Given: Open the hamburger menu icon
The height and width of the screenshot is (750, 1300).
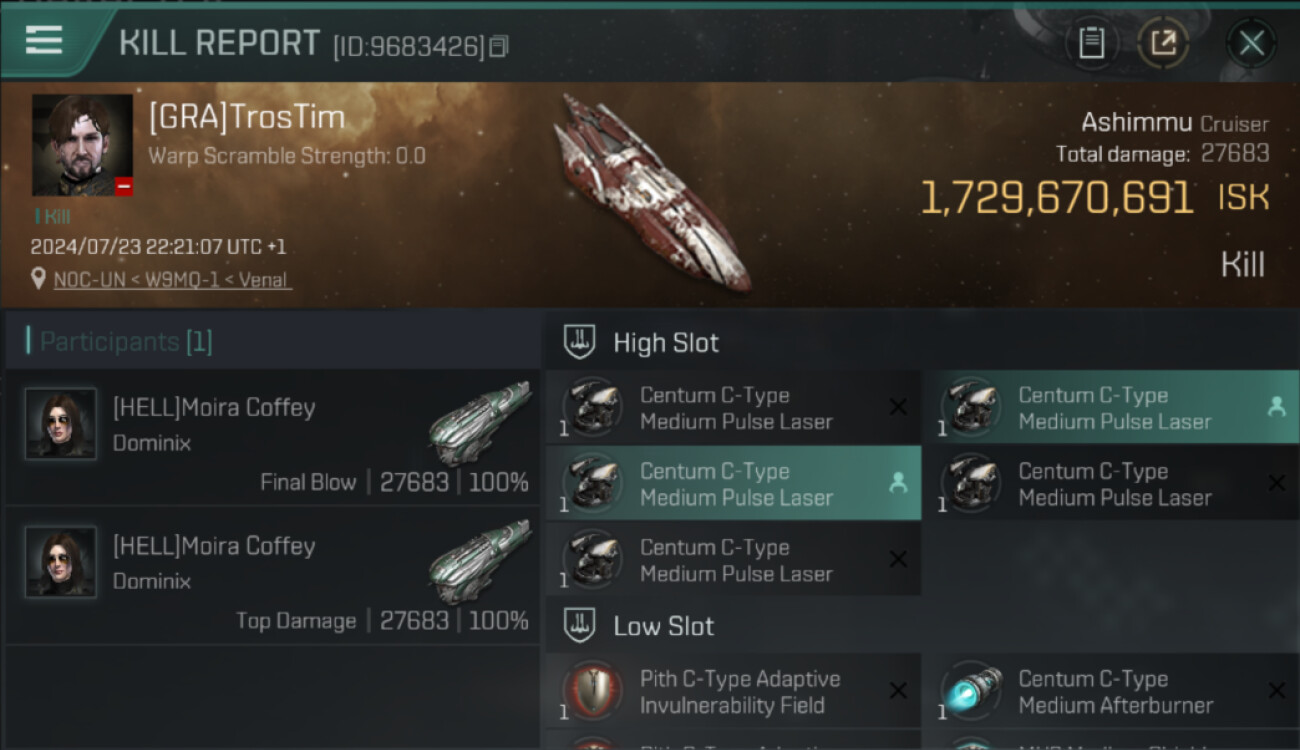Looking at the screenshot, I should point(44,40).
